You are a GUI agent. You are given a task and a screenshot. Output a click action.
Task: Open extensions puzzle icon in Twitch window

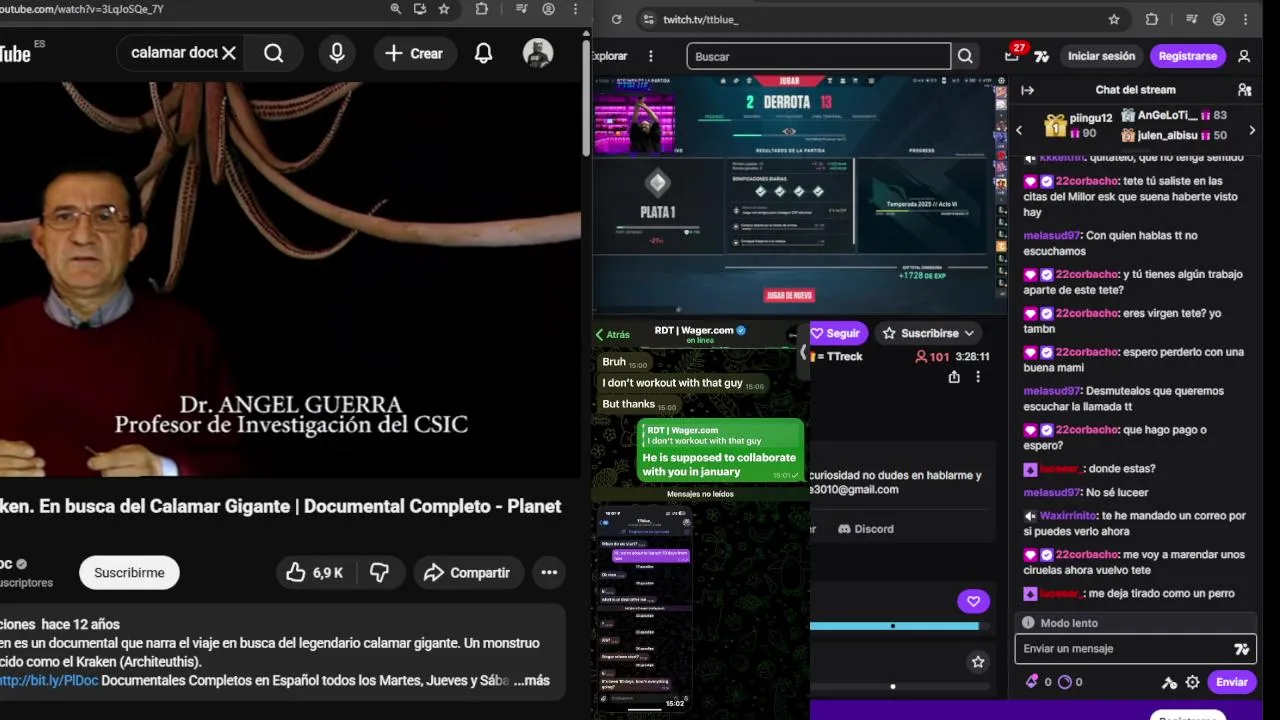tap(1152, 19)
